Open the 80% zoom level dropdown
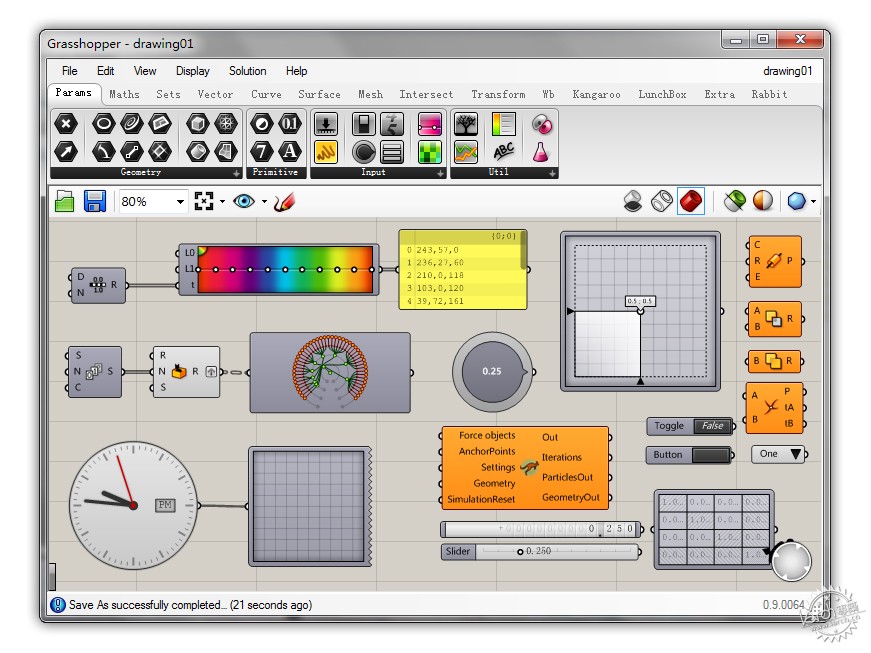The width and height of the screenshot is (871, 653). click(180, 202)
